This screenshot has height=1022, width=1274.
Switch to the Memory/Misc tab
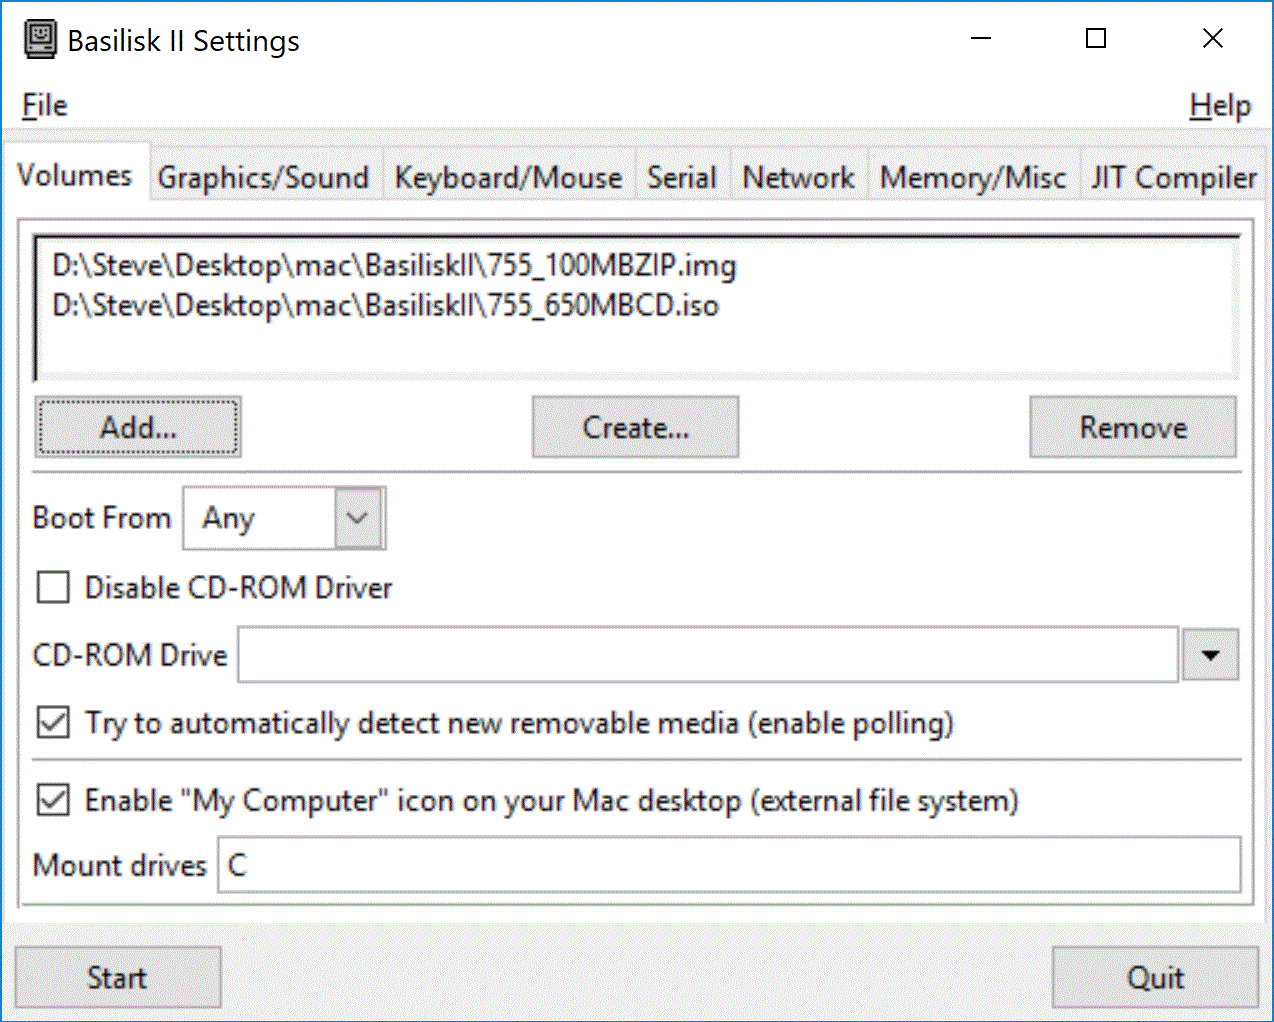(973, 177)
